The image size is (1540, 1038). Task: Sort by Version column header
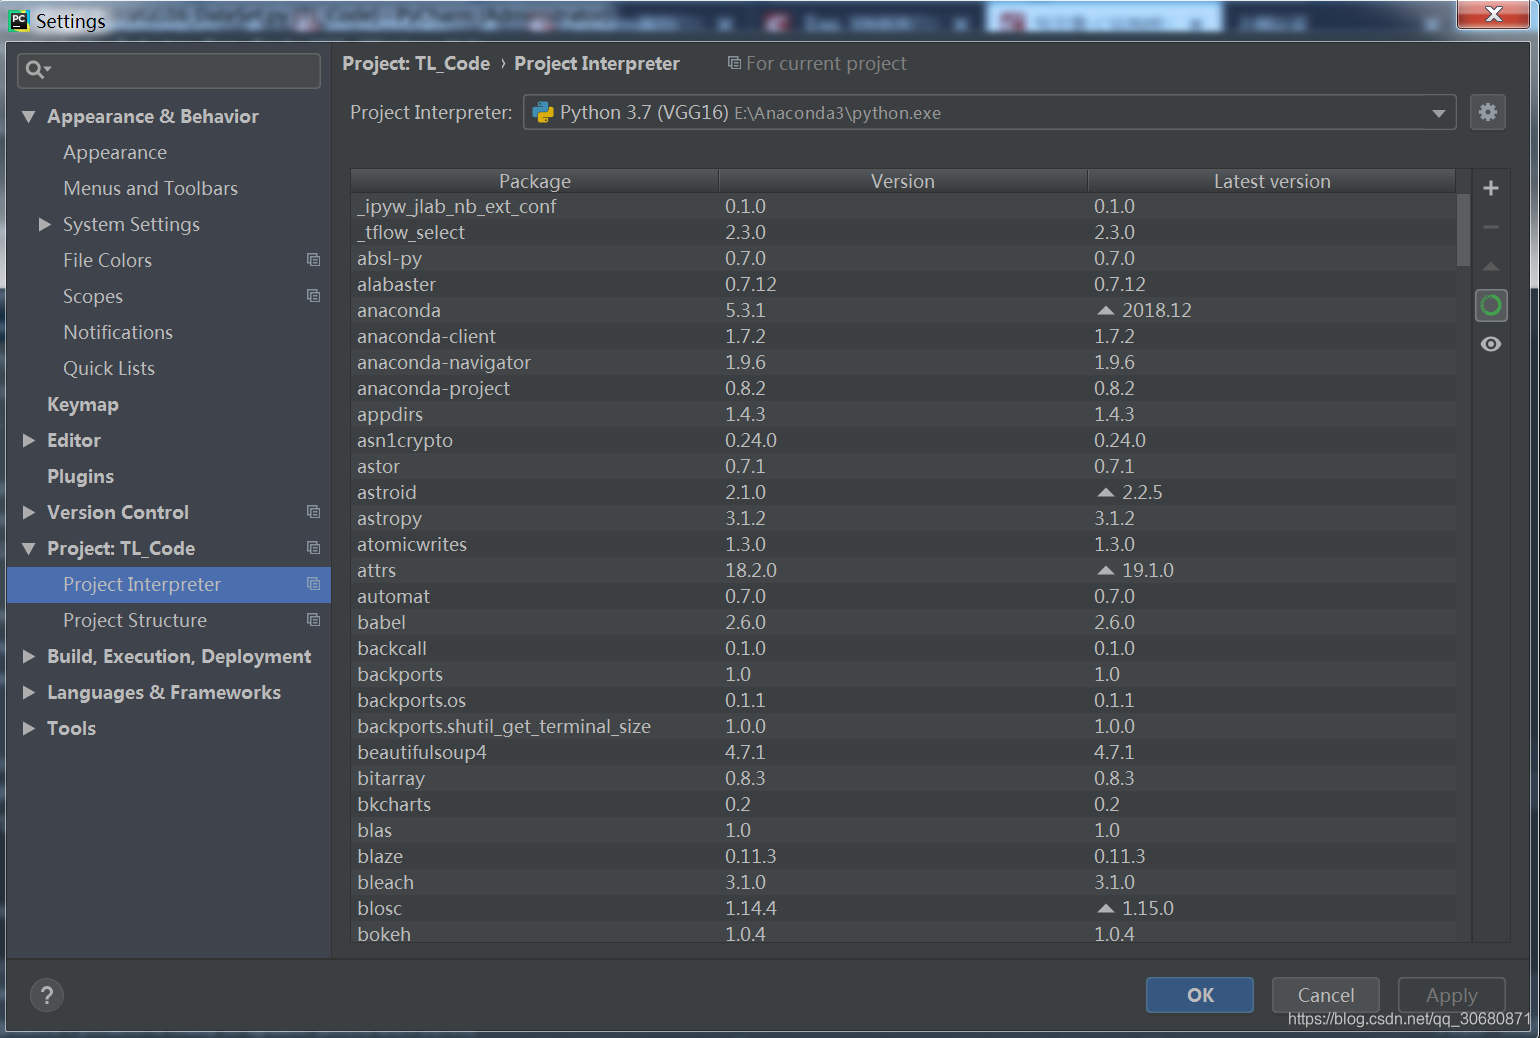[903, 181]
